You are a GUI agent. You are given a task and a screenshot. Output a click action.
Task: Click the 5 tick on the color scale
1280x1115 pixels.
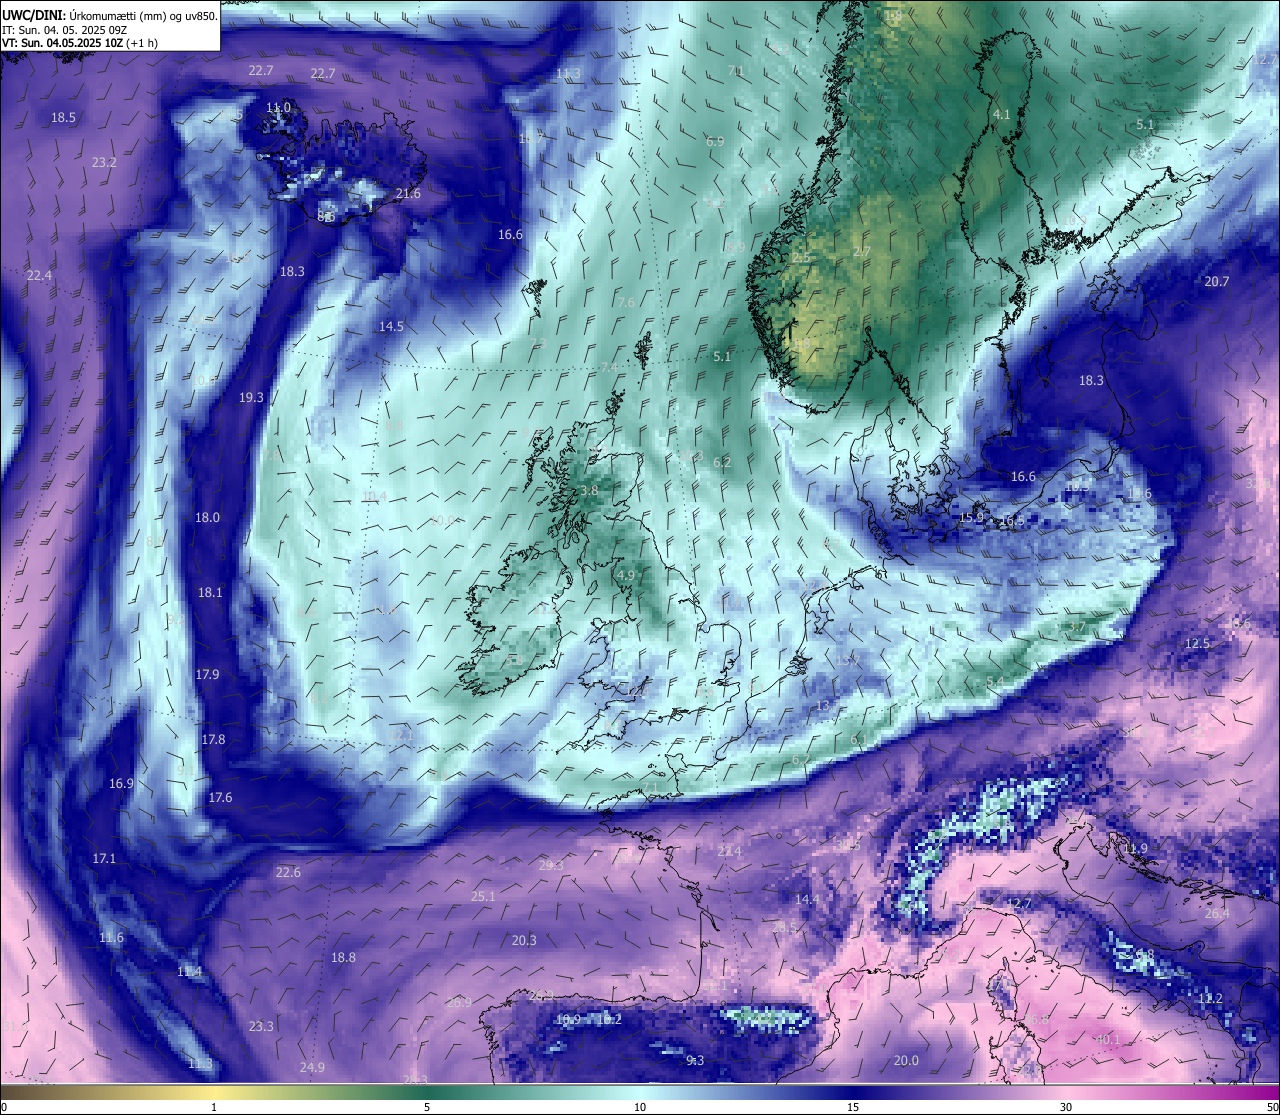(427, 1107)
